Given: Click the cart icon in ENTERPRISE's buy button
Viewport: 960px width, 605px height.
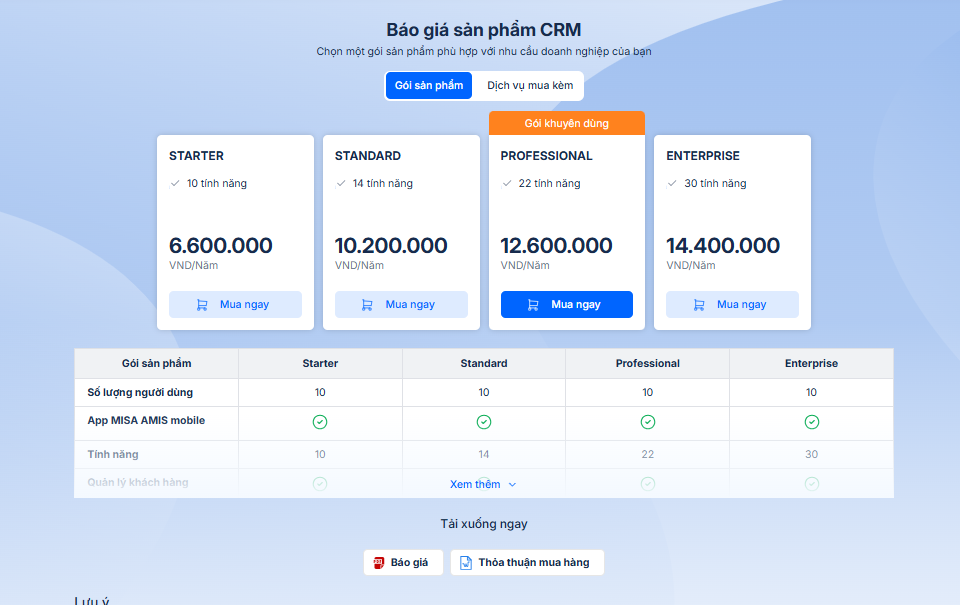Looking at the screenshot, I should (x=699, y=305).
